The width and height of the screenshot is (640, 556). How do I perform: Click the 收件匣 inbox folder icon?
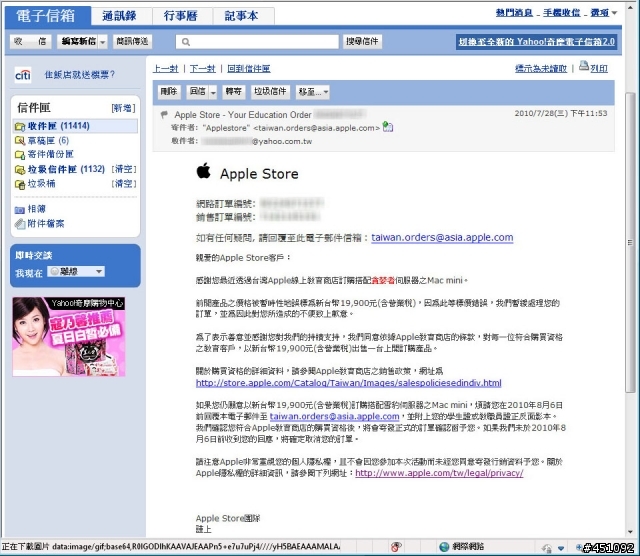point(20,126)
